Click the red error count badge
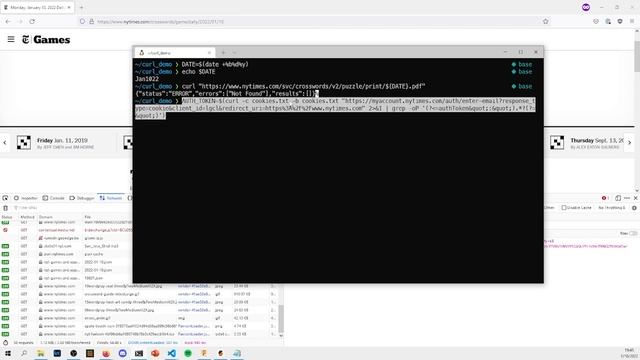Screen dimensions: 640x360 click(605, 198)
